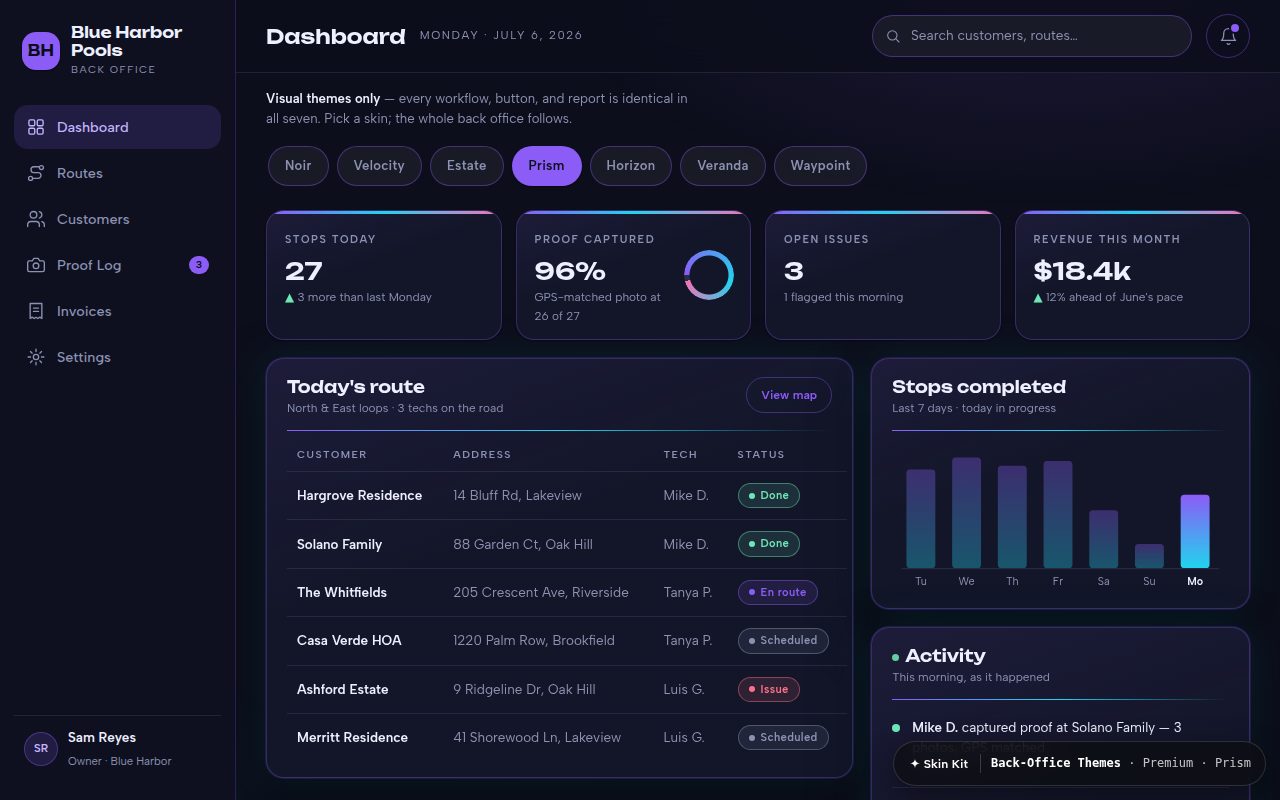The height and width of the screenshot is (800, 1280).
Task: Navigate to Invoices
Action: [x=117, y=311]
